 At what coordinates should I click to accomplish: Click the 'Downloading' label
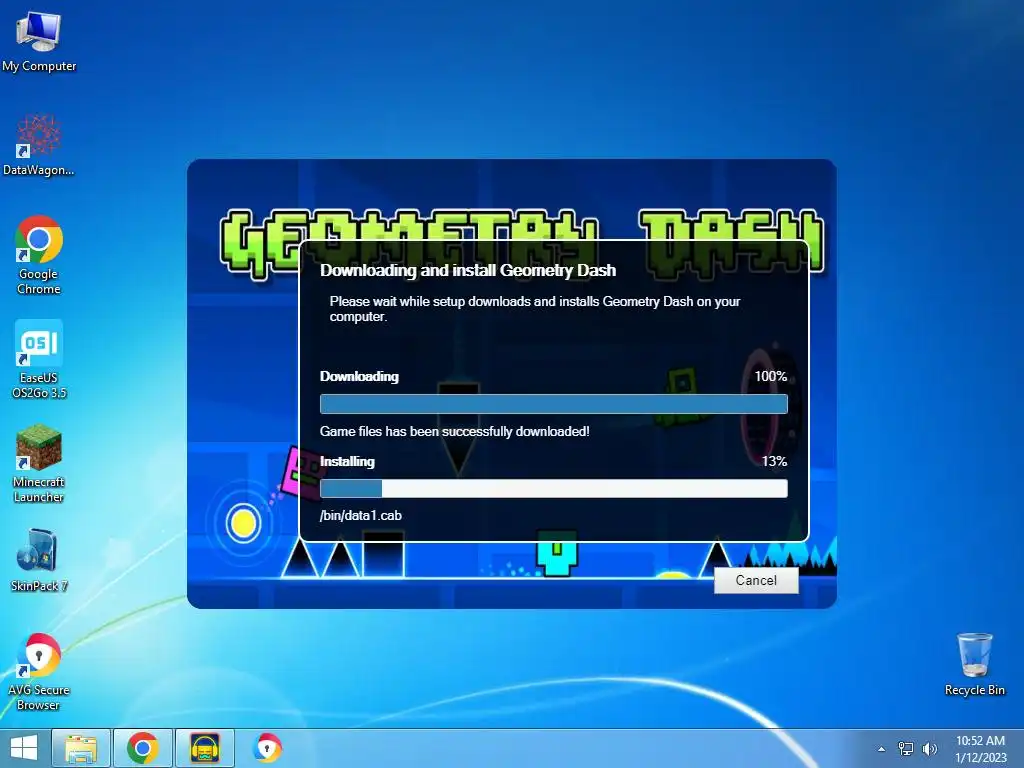click(x=359, y=376)
